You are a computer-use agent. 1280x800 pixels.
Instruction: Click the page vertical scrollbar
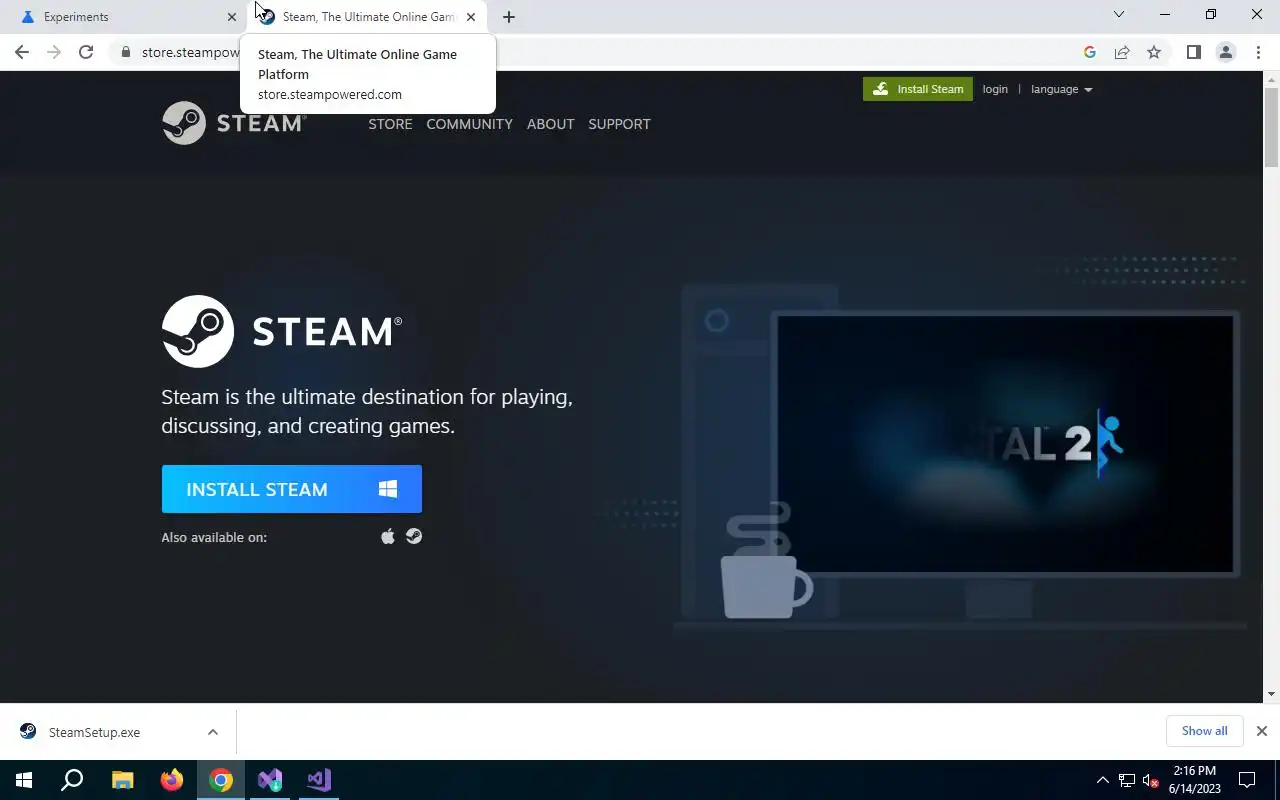[1271, 127]
